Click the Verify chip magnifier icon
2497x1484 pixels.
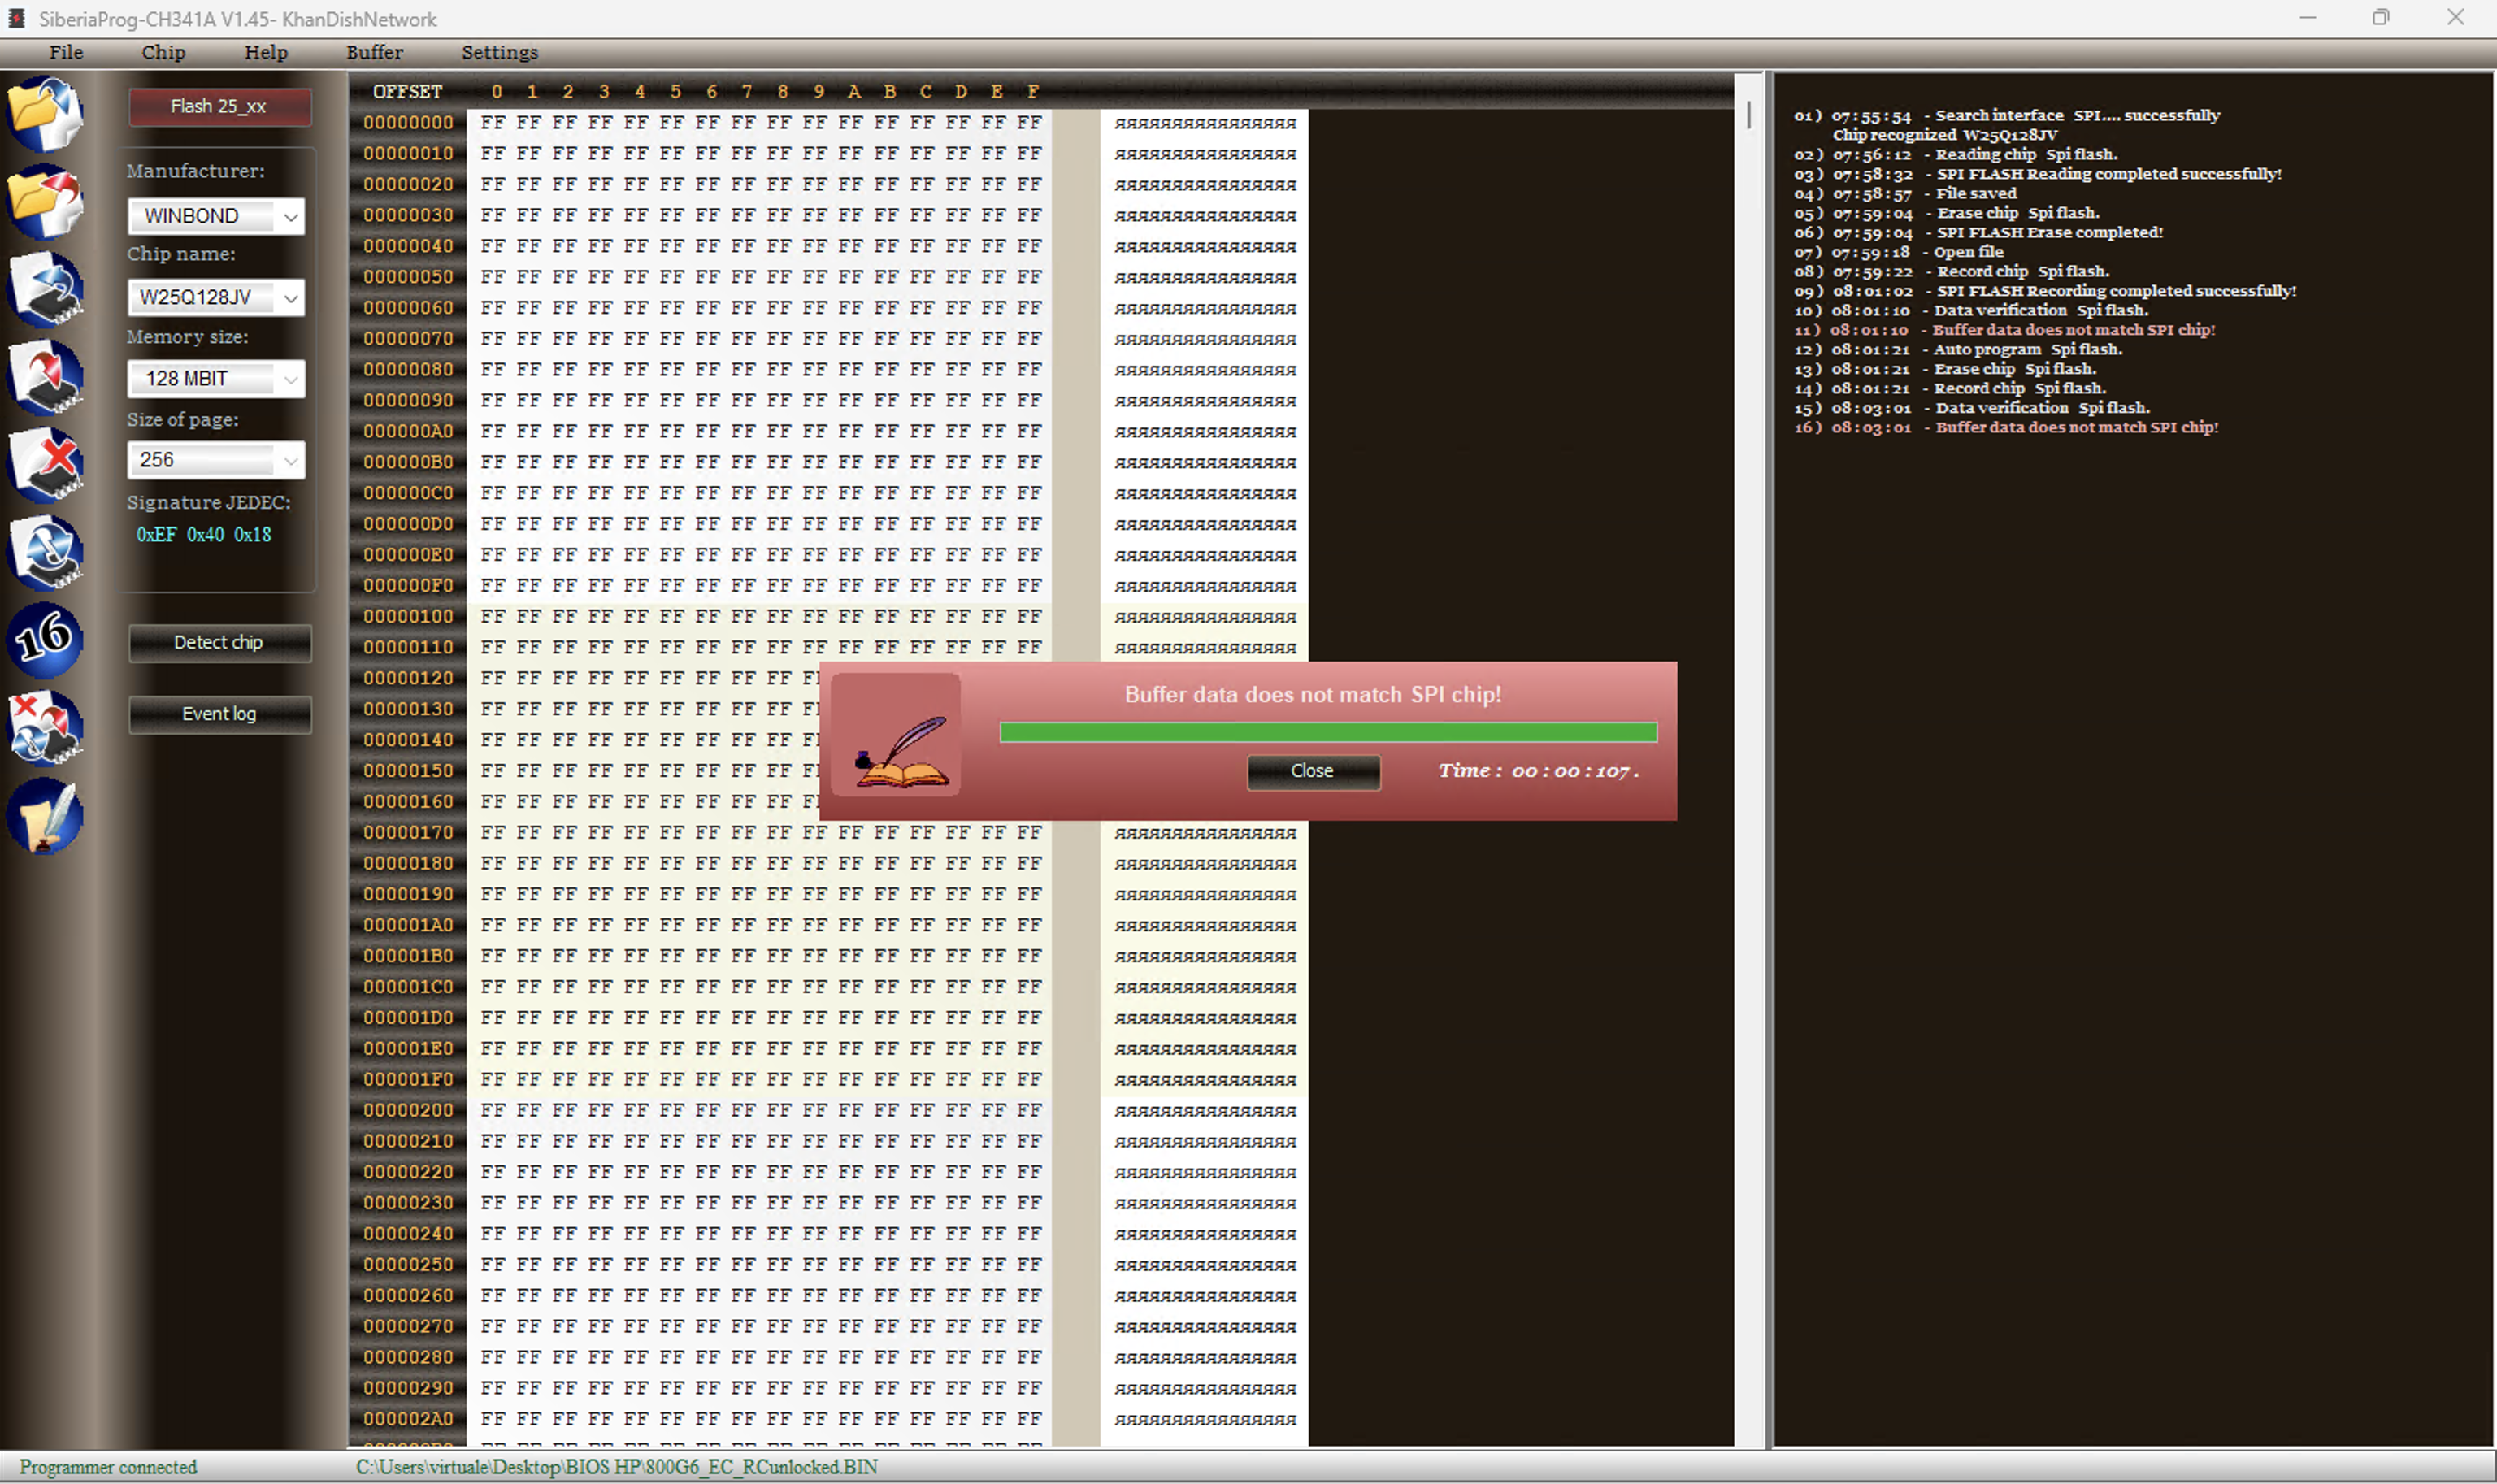click(x=44, y=552)
